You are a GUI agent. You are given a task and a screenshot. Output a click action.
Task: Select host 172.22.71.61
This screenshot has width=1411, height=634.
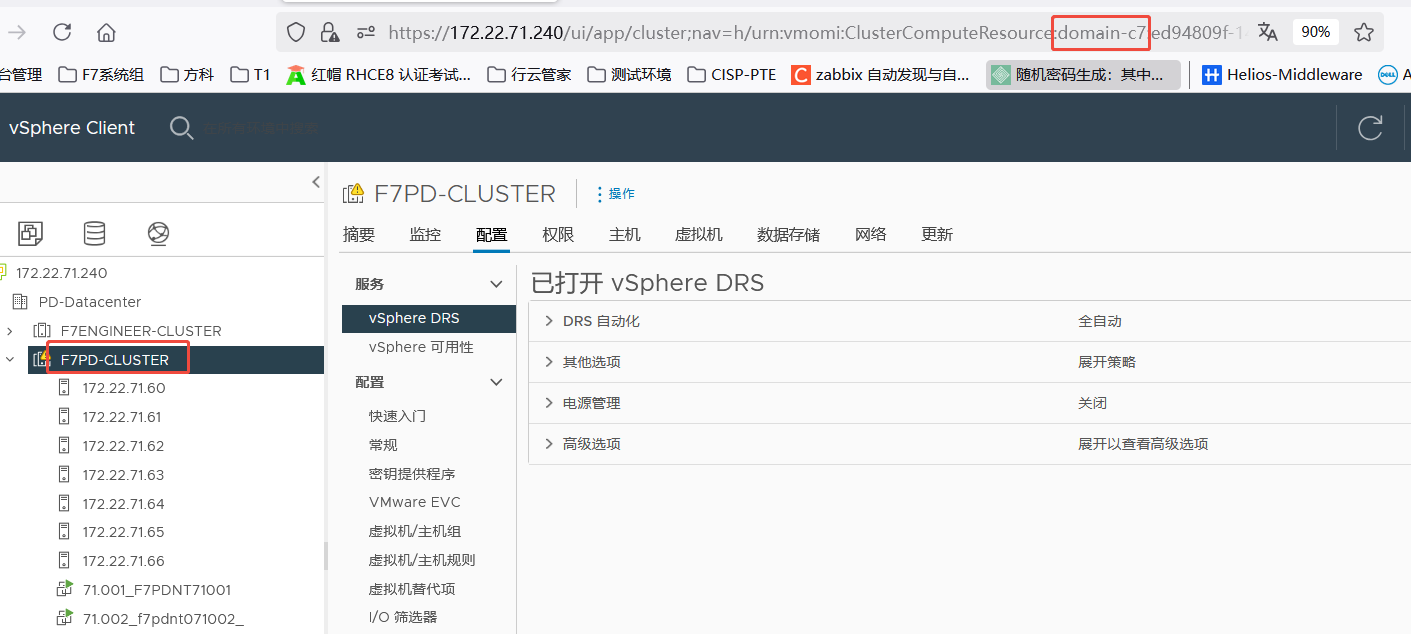[x=121, y=417]
